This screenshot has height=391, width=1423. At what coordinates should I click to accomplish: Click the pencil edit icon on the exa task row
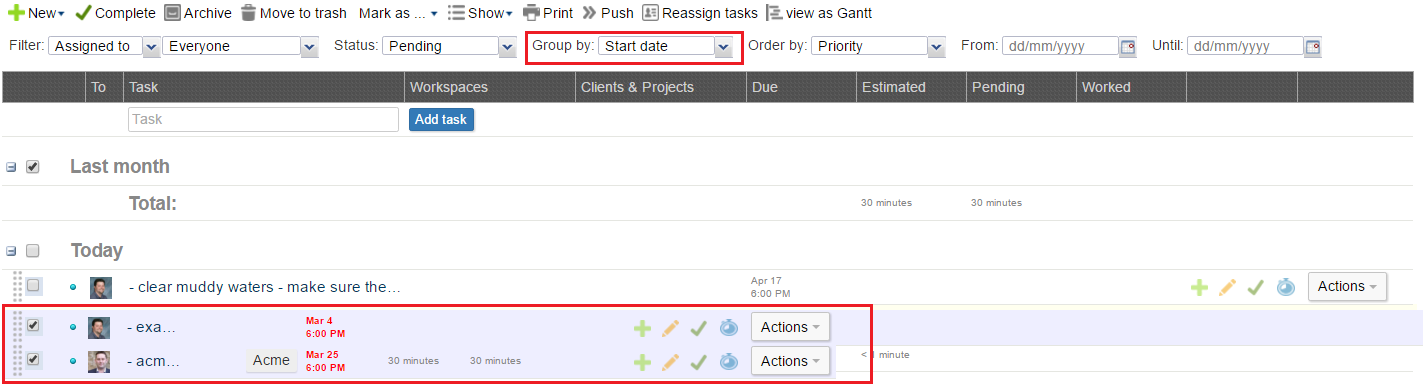coord(670,327)
